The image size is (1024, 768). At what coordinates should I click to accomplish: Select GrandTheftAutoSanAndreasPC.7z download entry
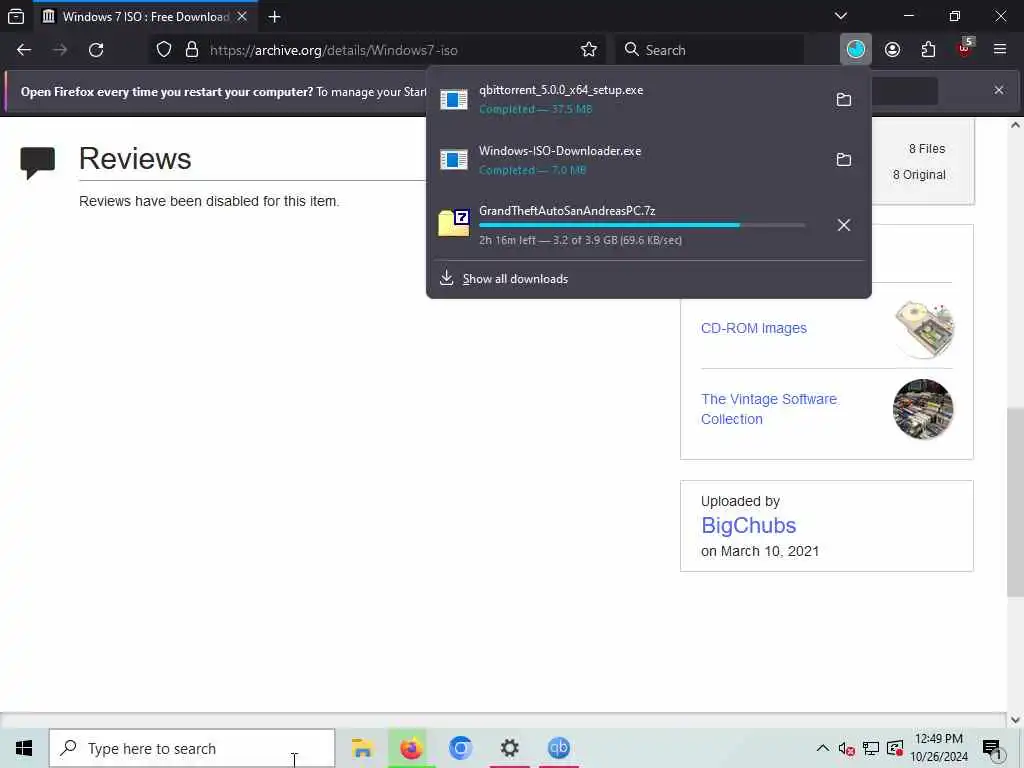pyautogui.click(x=627, y=225)
